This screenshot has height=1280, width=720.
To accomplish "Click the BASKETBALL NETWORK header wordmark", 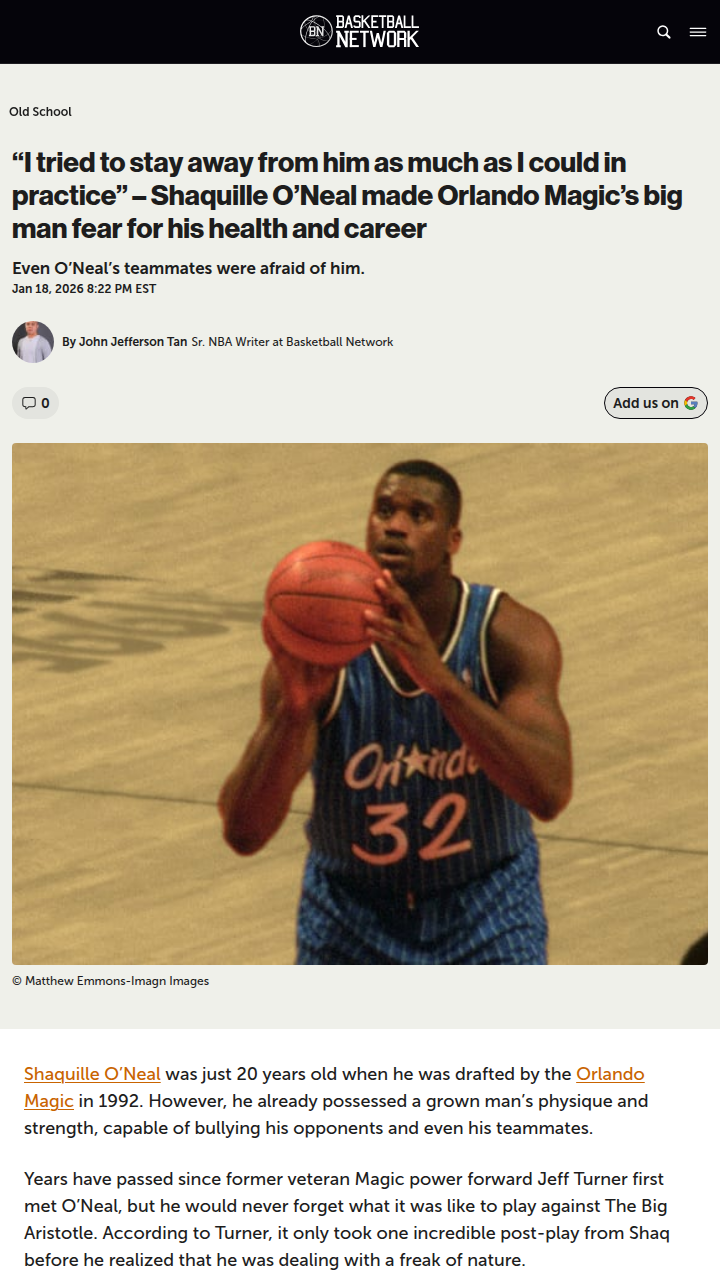I will click(377, 31).
